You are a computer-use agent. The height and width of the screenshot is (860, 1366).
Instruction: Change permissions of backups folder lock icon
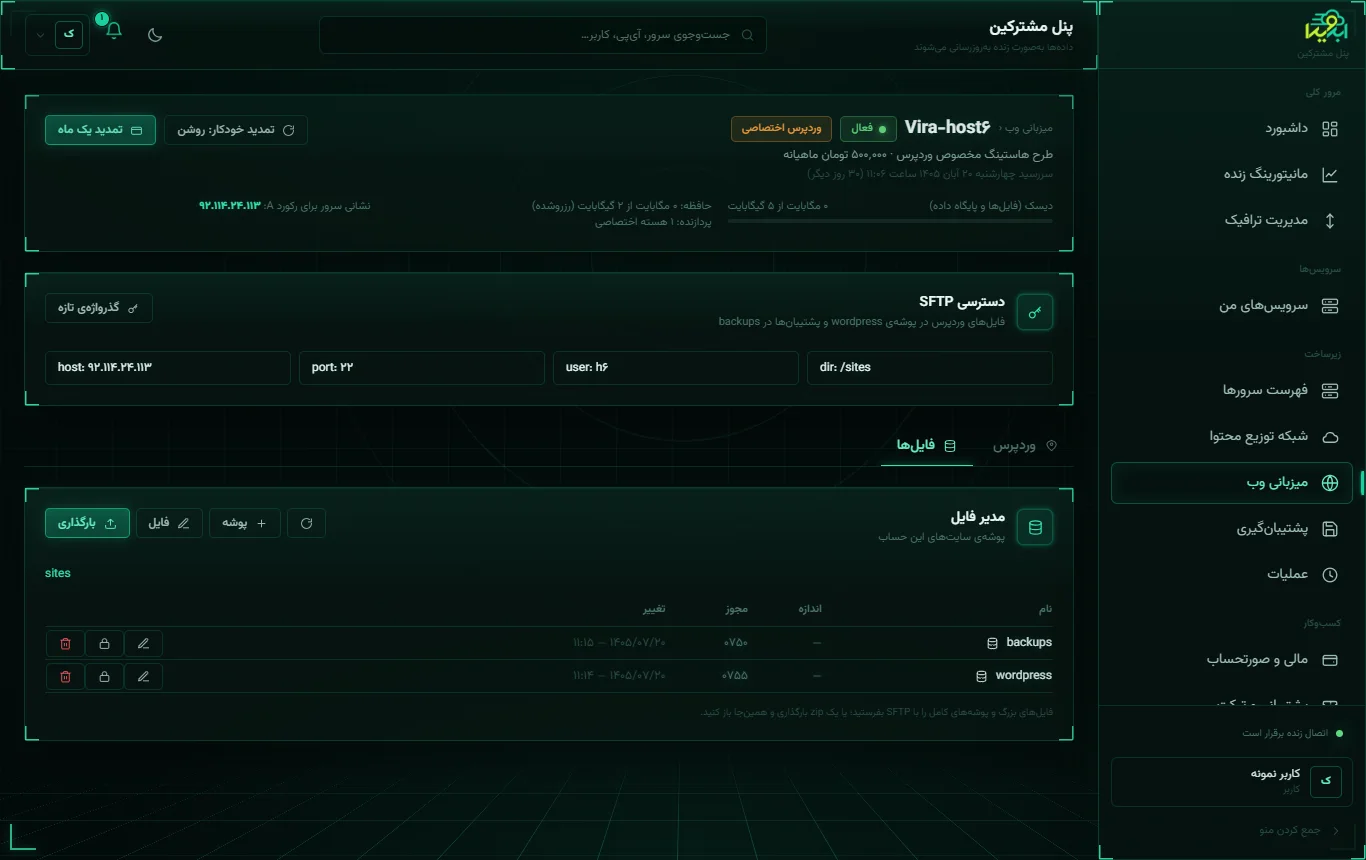pyautogui.click(x=105, y=644)
